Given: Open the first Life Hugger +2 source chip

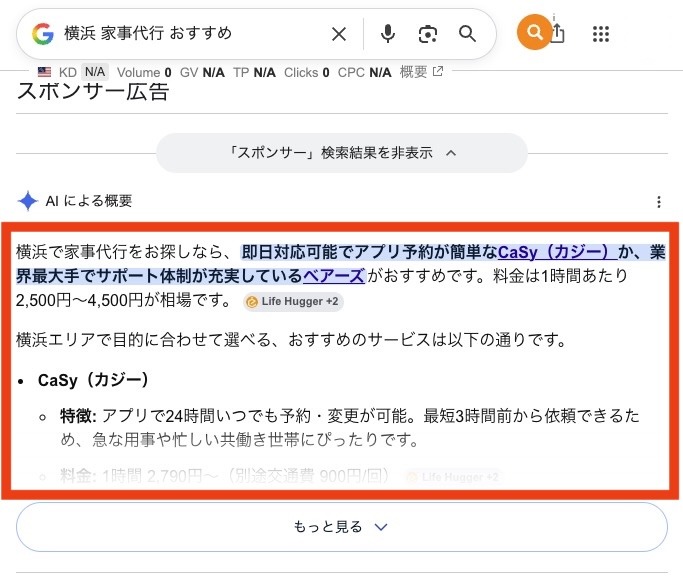Looking at the screenshot, I should pos(293,302).
